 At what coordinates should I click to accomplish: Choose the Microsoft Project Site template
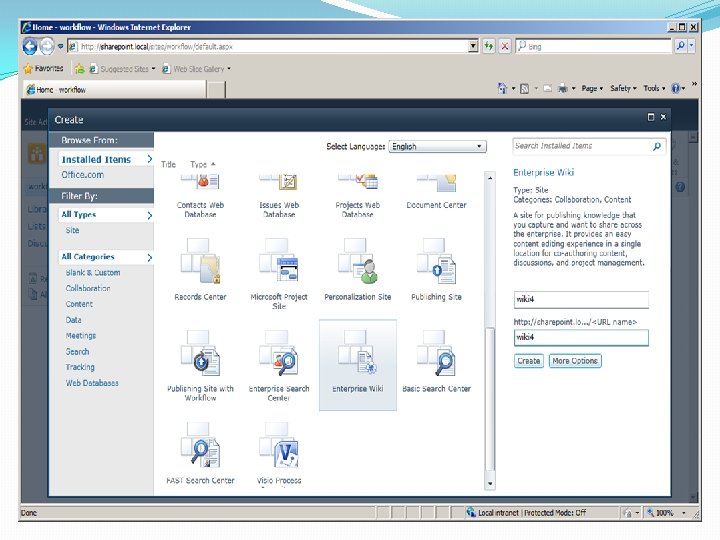click(x=279, y=274)
